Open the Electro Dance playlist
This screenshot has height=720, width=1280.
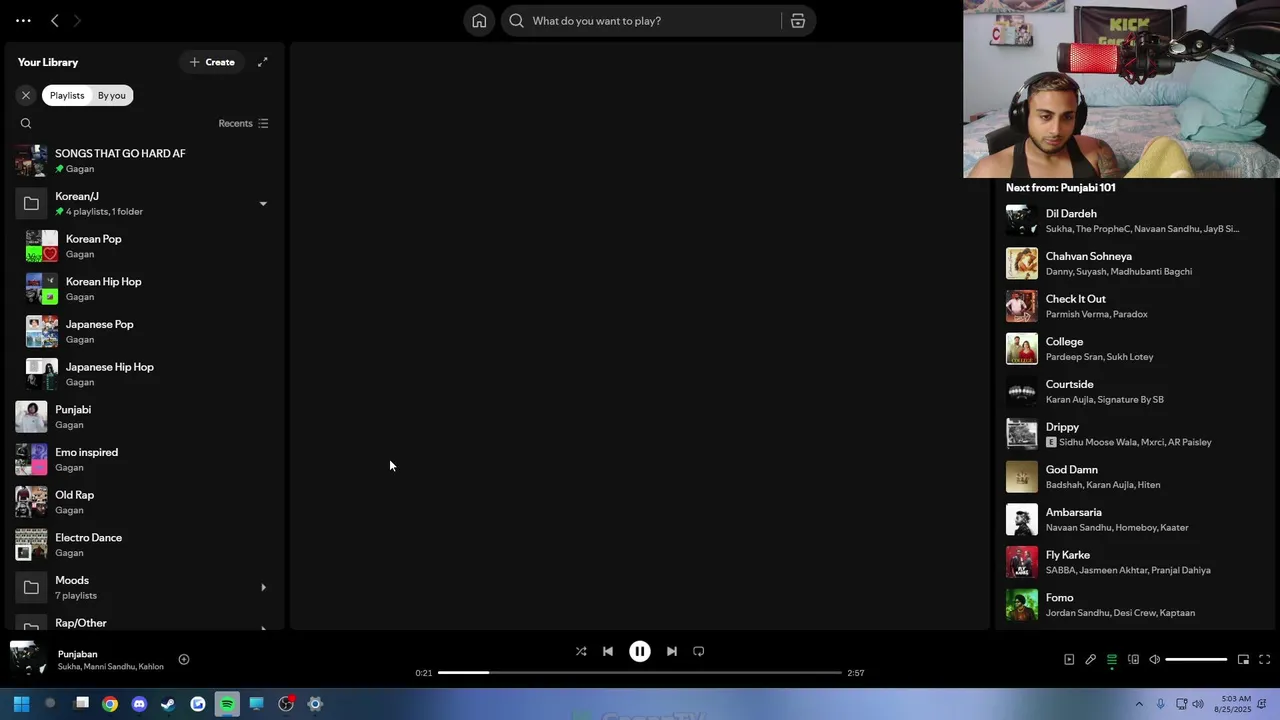pyautogui.click(x=144, y=545)
